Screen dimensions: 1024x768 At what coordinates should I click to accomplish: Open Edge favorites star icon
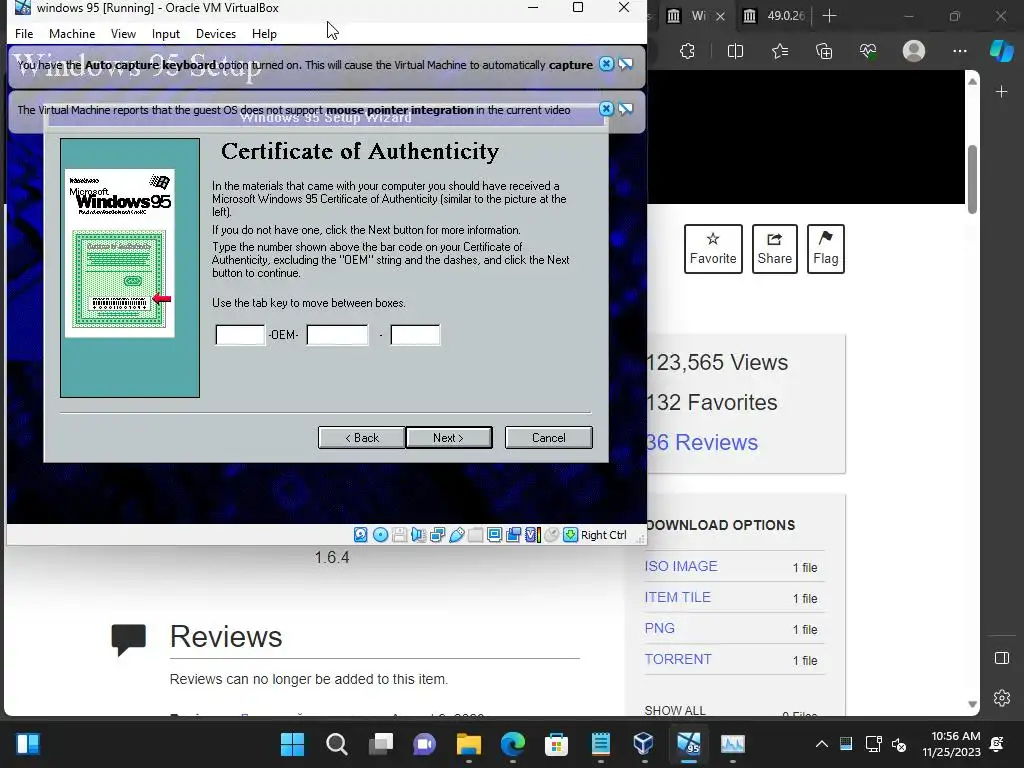[780, 51]
